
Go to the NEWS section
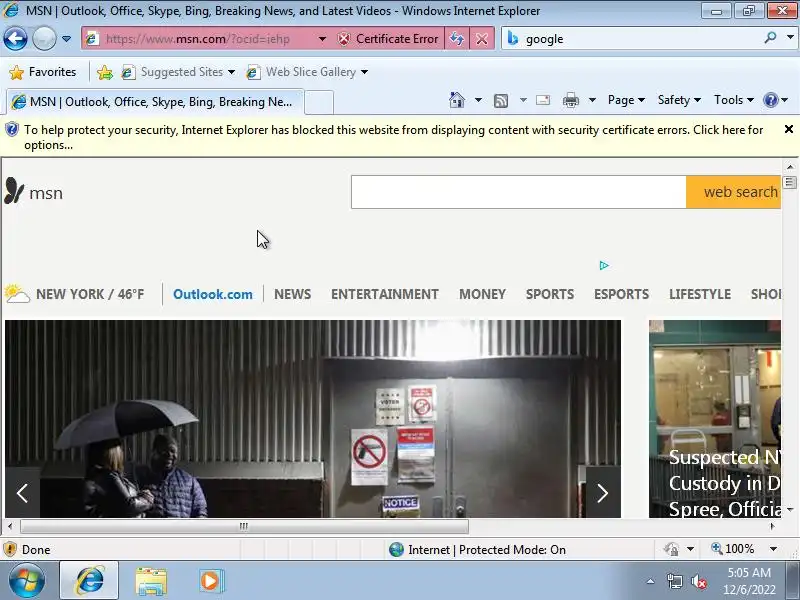pos(292,294)
